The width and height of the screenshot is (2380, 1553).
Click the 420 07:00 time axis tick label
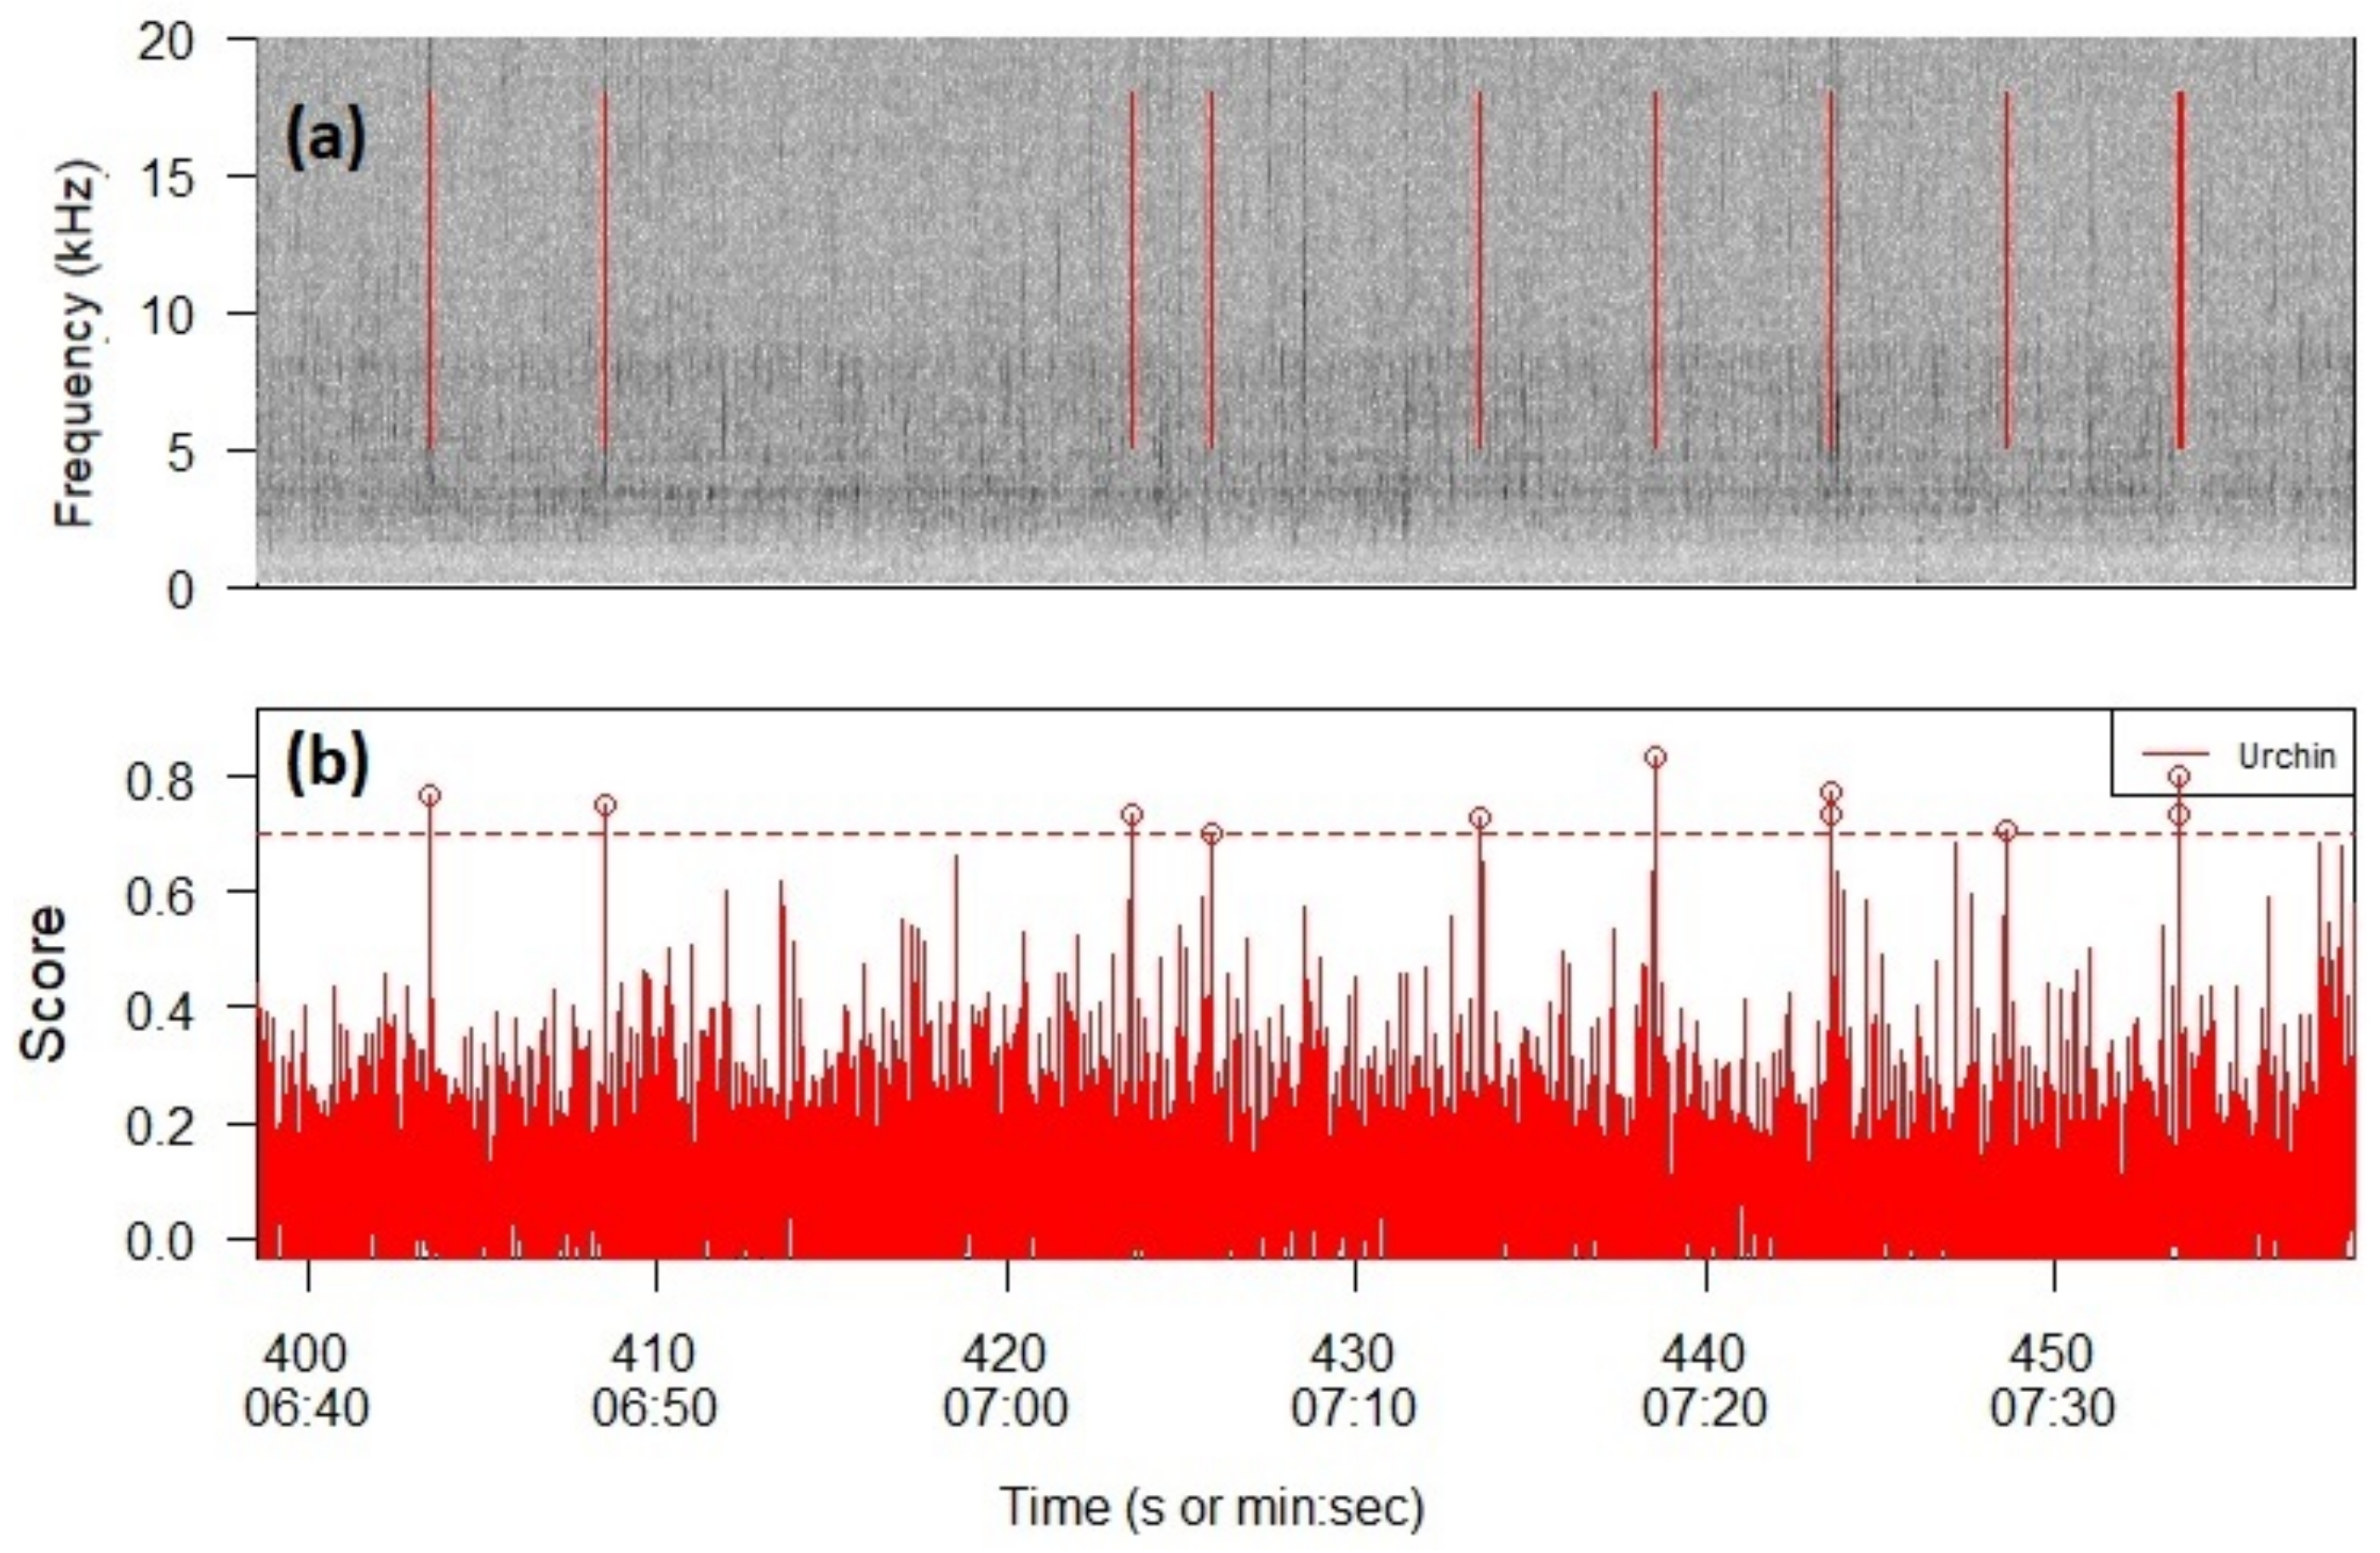click(x=1005, y=1382)
